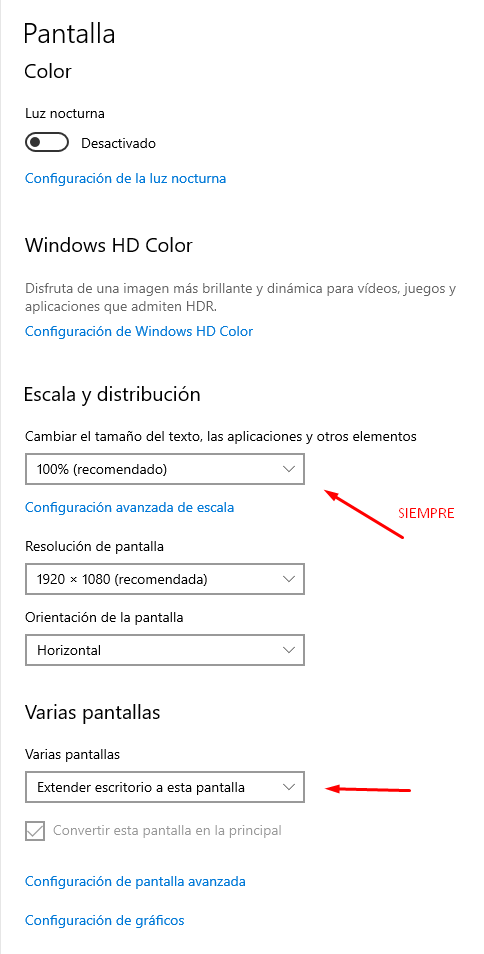Click the Convertir esta pantalla en la principal label
Screen dimensions: 484x954
pyautogui.click(x=167, y=830)
